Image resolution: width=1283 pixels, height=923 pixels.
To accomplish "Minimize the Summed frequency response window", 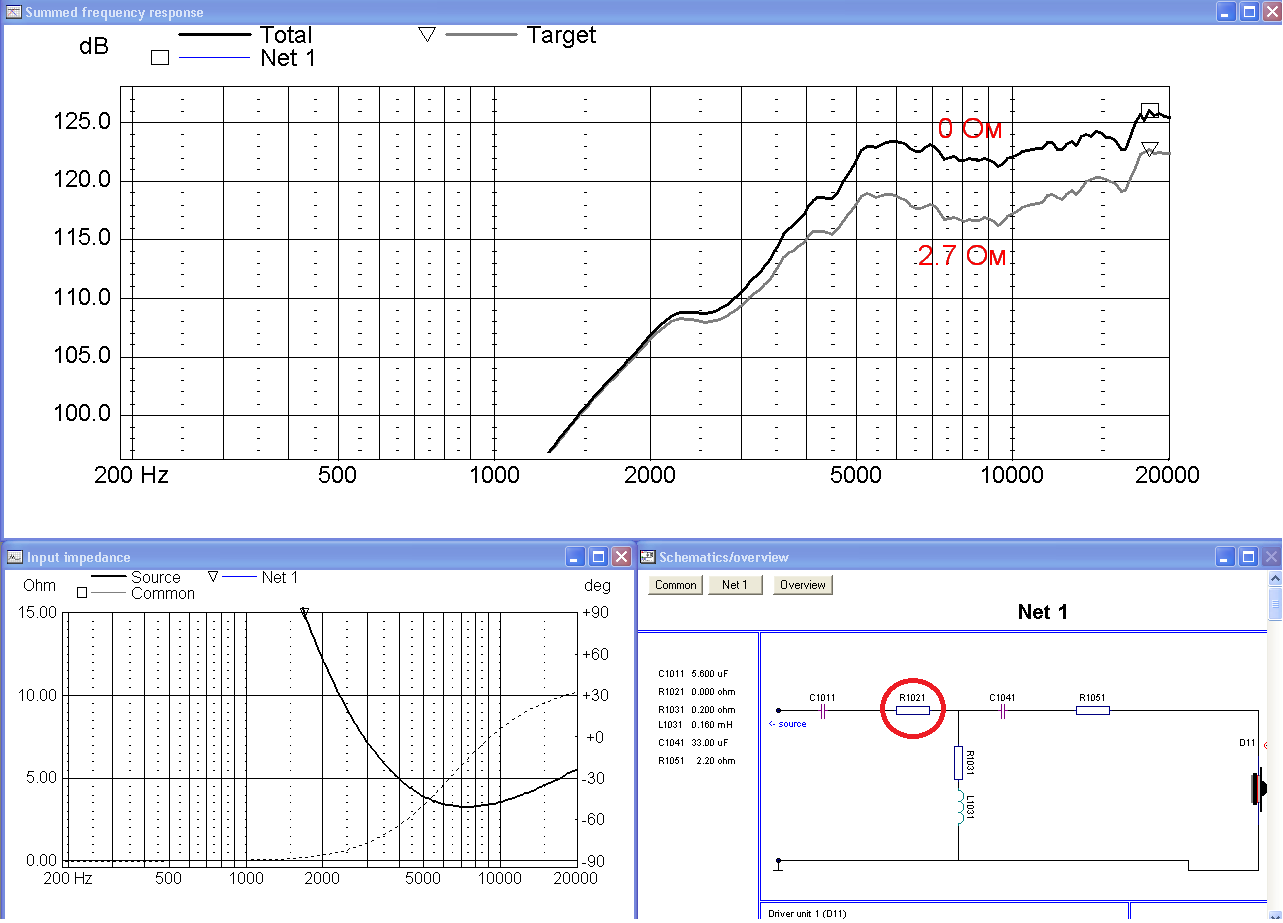I will [x=1225, y=12].
